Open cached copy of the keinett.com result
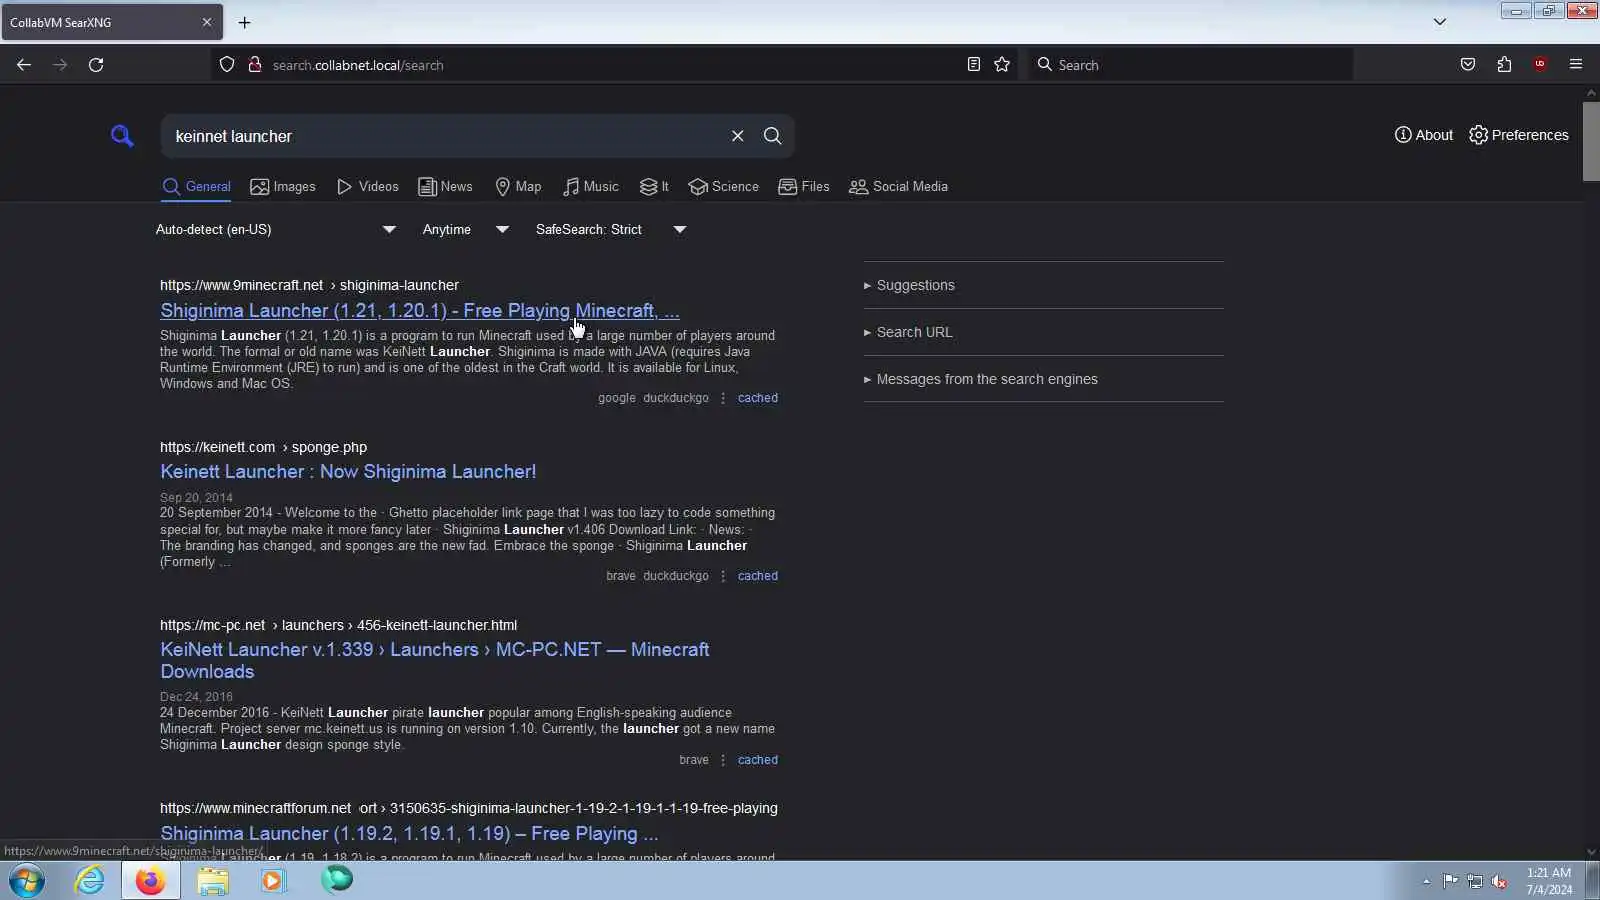The width and height of the screenshot is (1600, 900). (x=758, y=576)
